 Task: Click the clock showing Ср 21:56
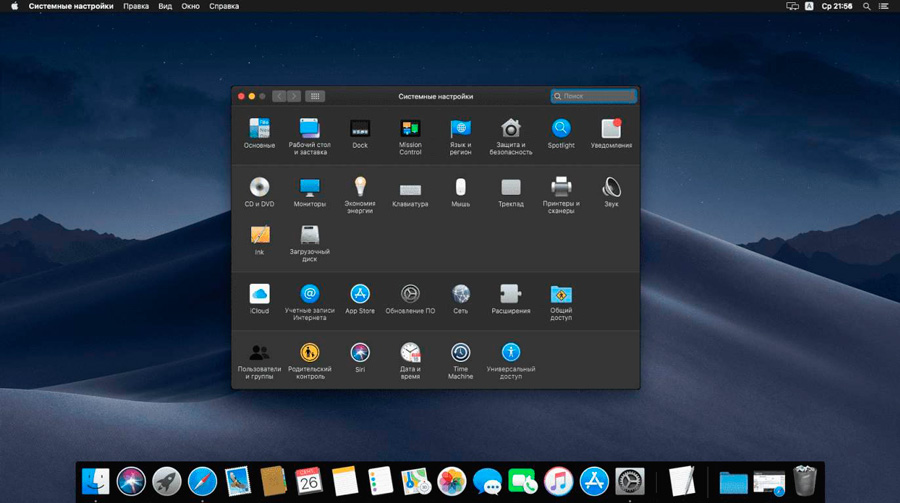[x=837, y=6]
